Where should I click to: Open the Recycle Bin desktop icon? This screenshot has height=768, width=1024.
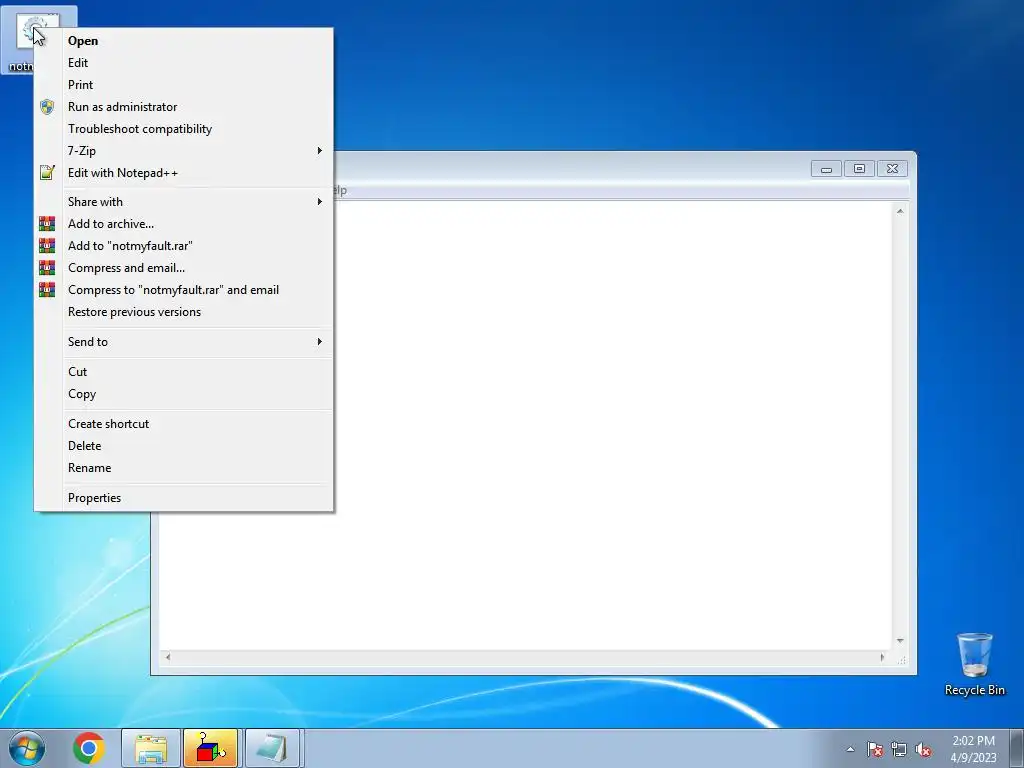tap(974, 664)
